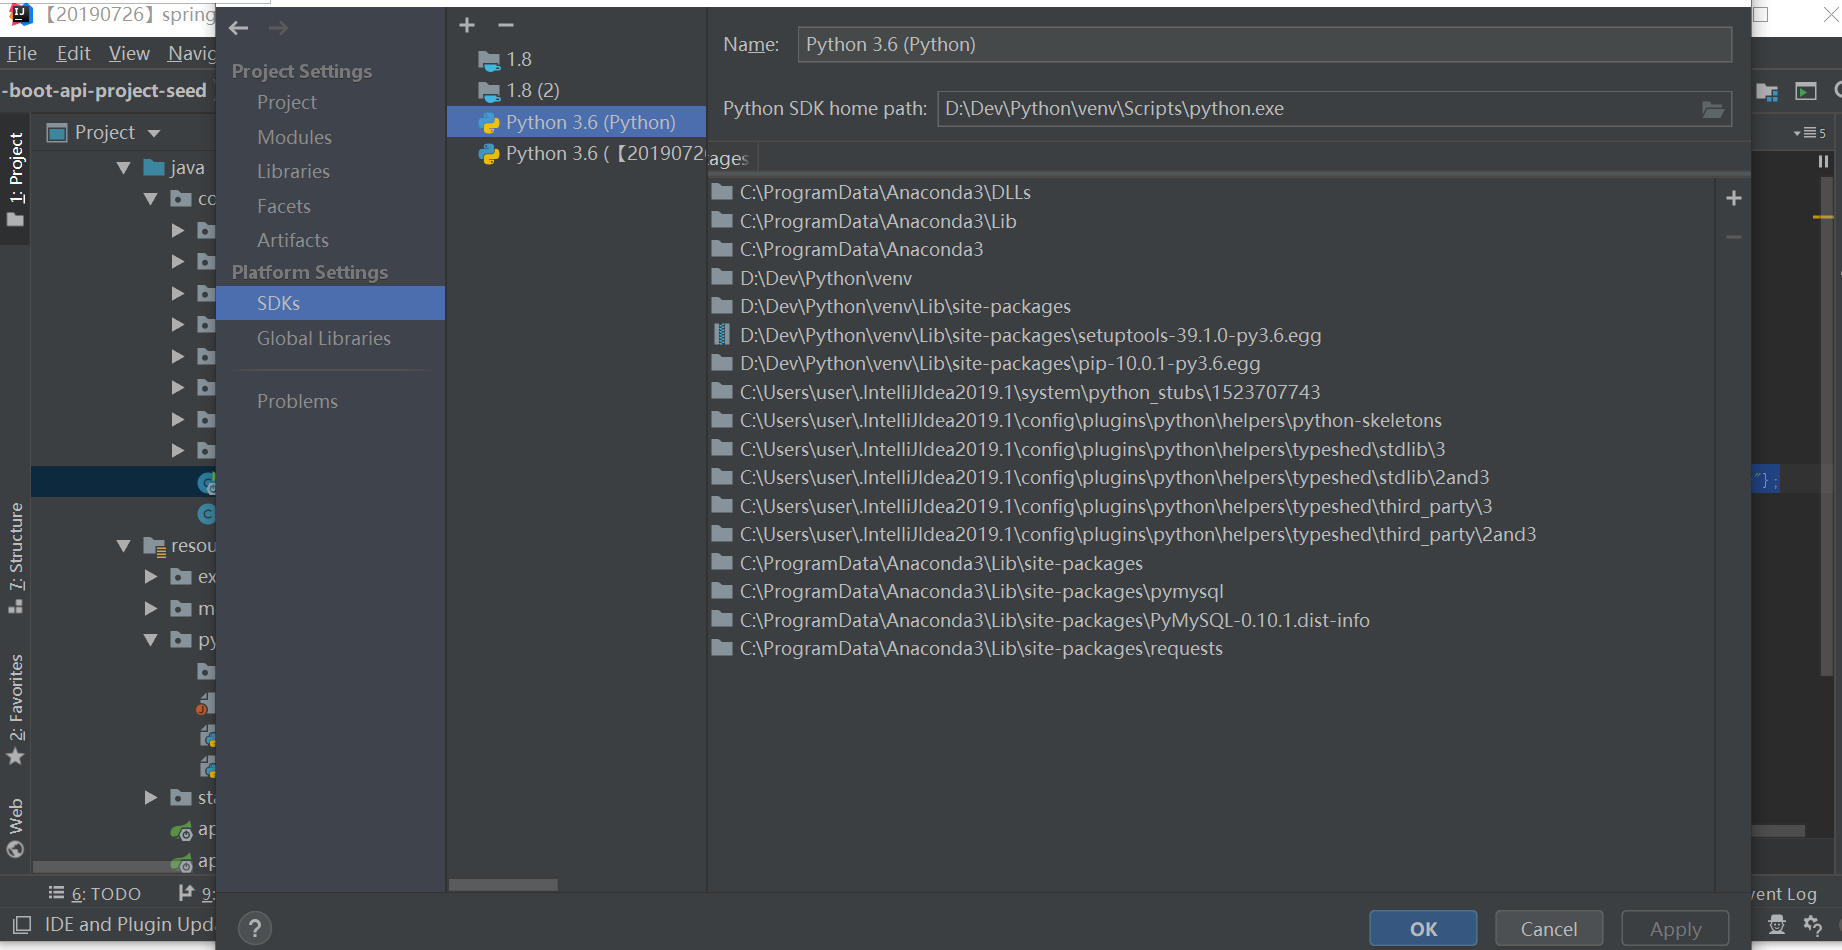This screenshot has height=950, width=1842.
Task: Click the Python SDK home path field
Action: point(1200,108)
